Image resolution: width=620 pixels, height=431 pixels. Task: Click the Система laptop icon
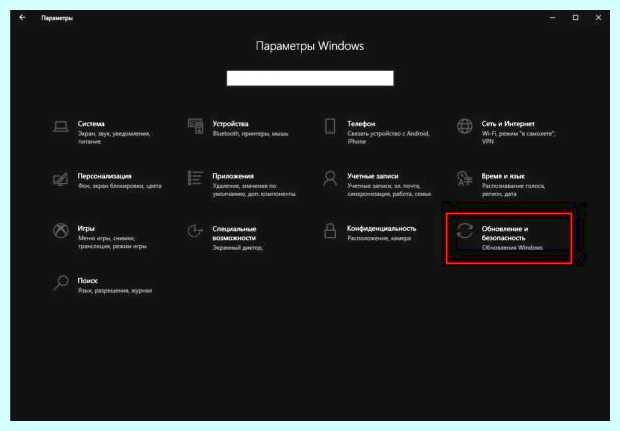pyautogui.click(x=61, y=127)
